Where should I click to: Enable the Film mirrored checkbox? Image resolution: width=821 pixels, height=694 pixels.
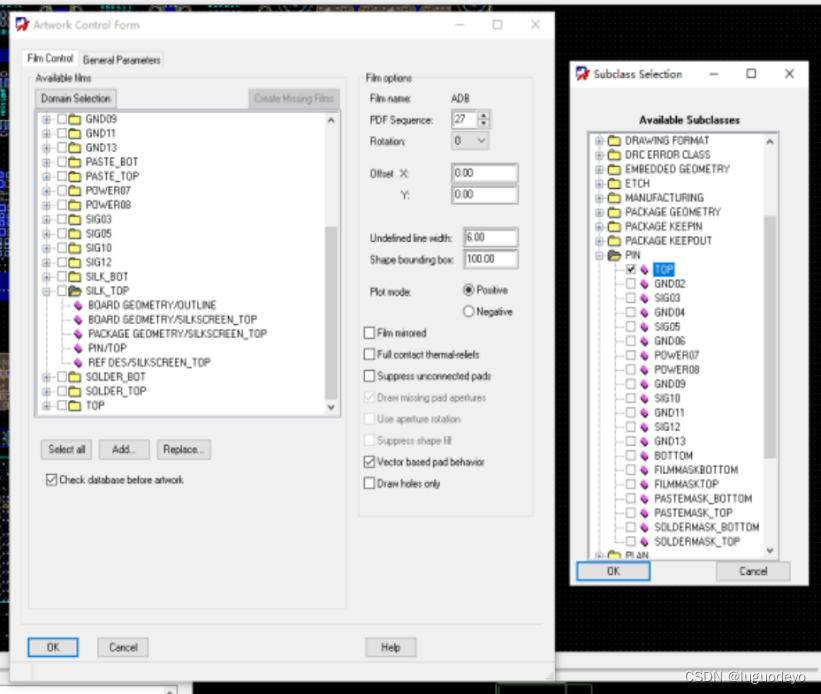pyautogui.click(x=369, y=333)
